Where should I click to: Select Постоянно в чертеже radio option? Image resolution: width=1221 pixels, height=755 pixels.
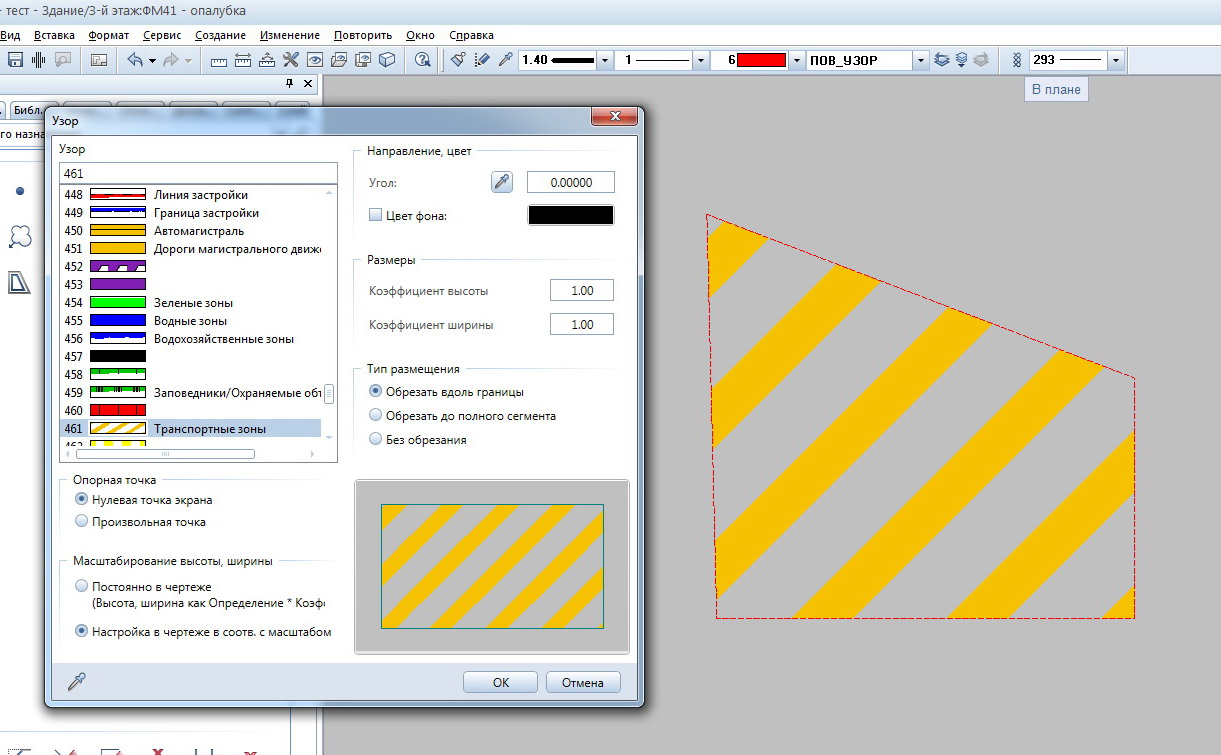(x=82, y=586)
